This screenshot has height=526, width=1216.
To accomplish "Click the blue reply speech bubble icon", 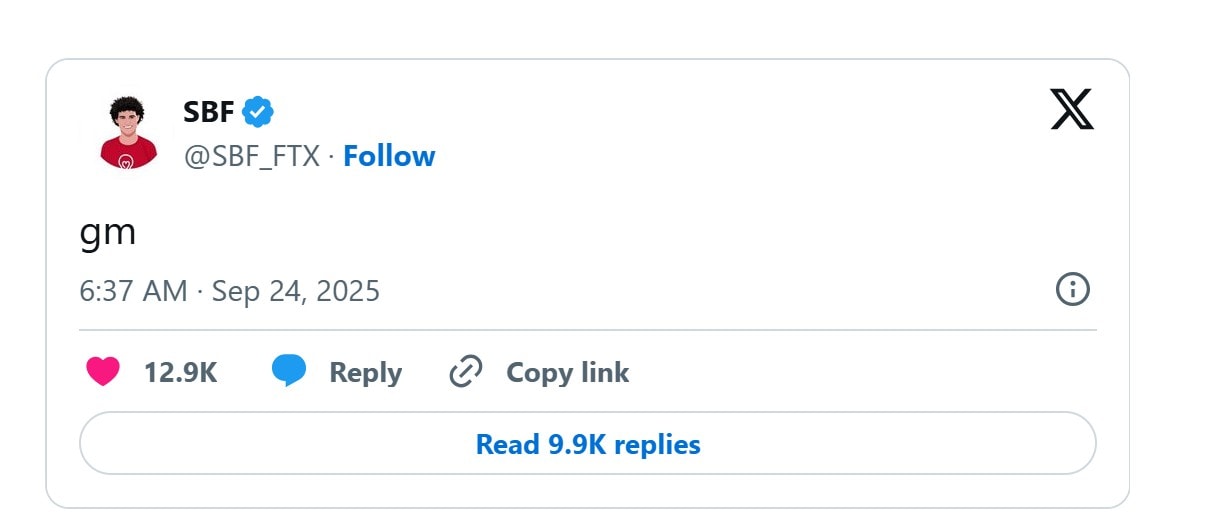I will click(x=289, y=372).
